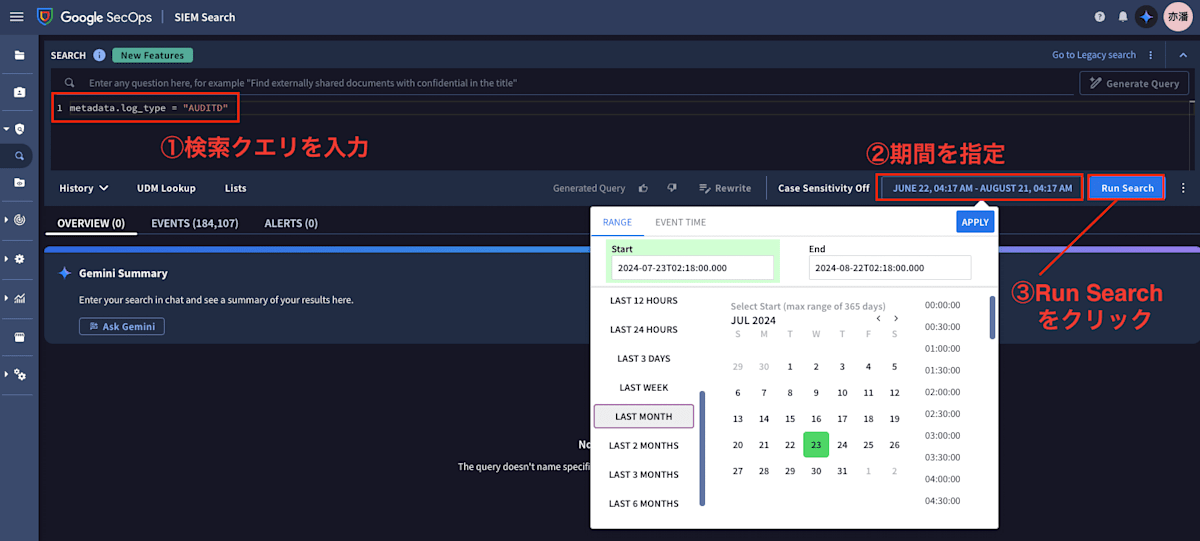Open the help question mark icon
The height and width of the screenshot is (541, 1200).
(x=1100, y=17)
